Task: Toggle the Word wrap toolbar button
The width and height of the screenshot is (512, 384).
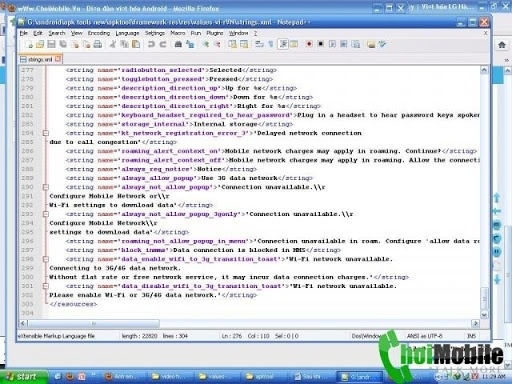Action: click(x=259, y=44)
